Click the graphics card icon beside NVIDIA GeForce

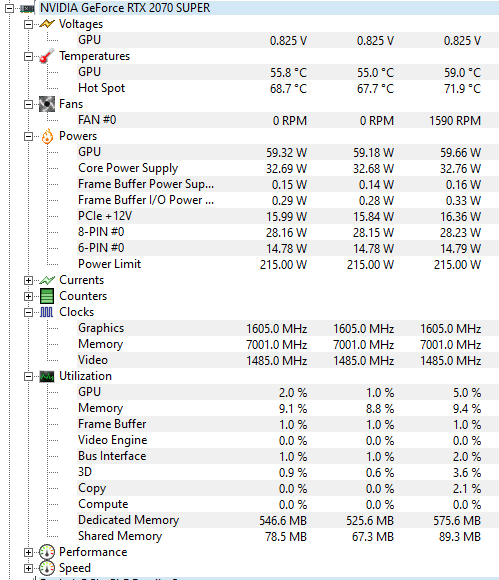point(27,8)
